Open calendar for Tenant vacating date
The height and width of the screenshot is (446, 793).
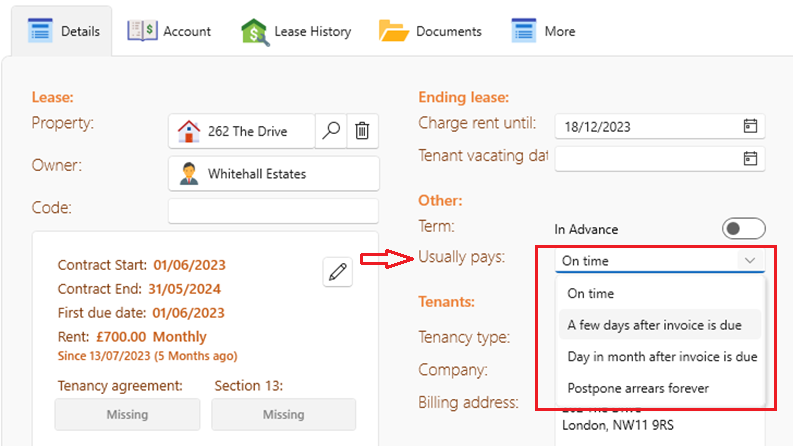750,158
